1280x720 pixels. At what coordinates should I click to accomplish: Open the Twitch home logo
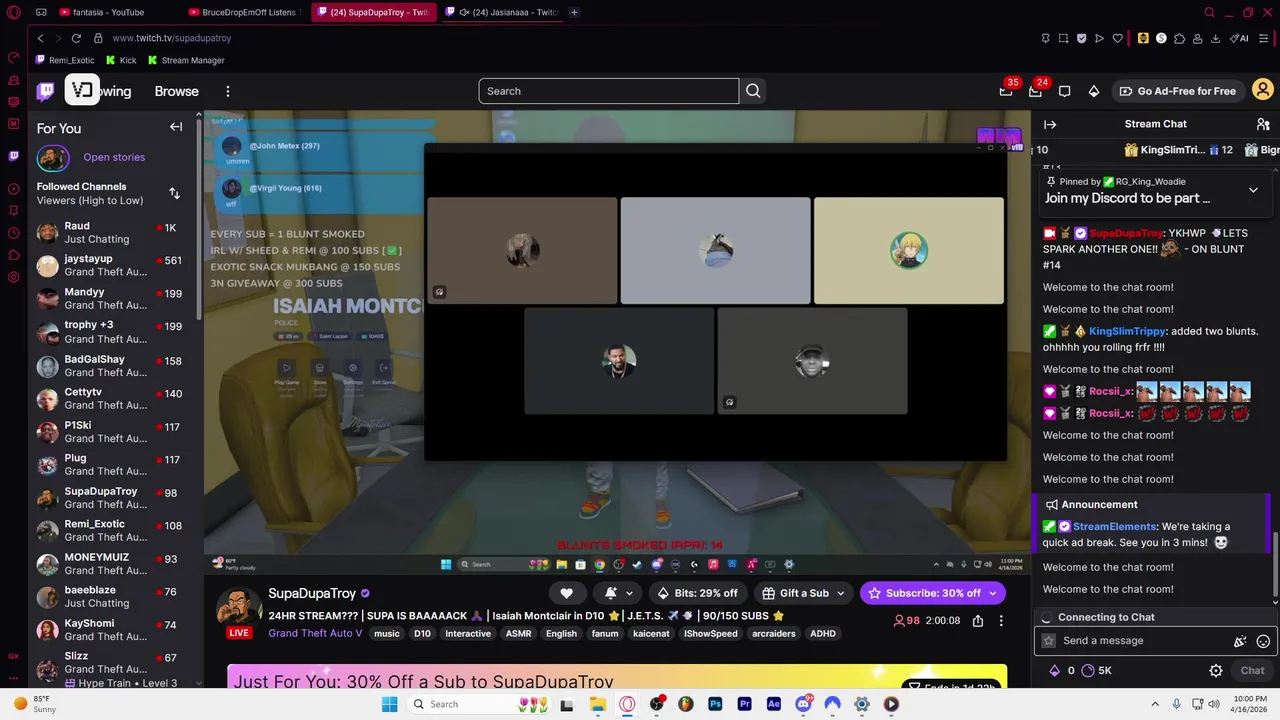point(45,91)
